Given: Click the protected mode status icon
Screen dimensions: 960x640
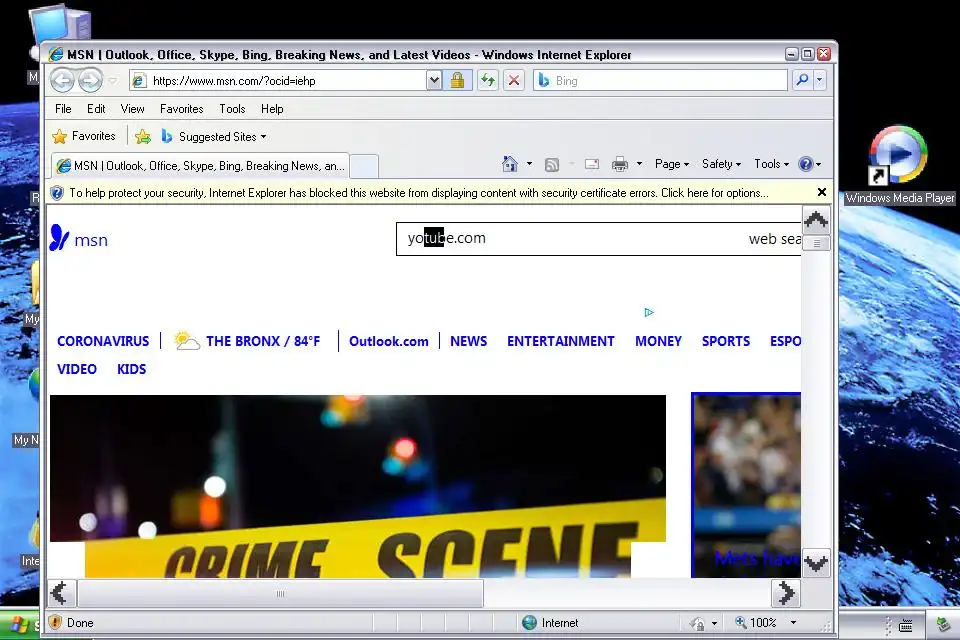Looking at the screenshot, I should [x=697, y=623].
